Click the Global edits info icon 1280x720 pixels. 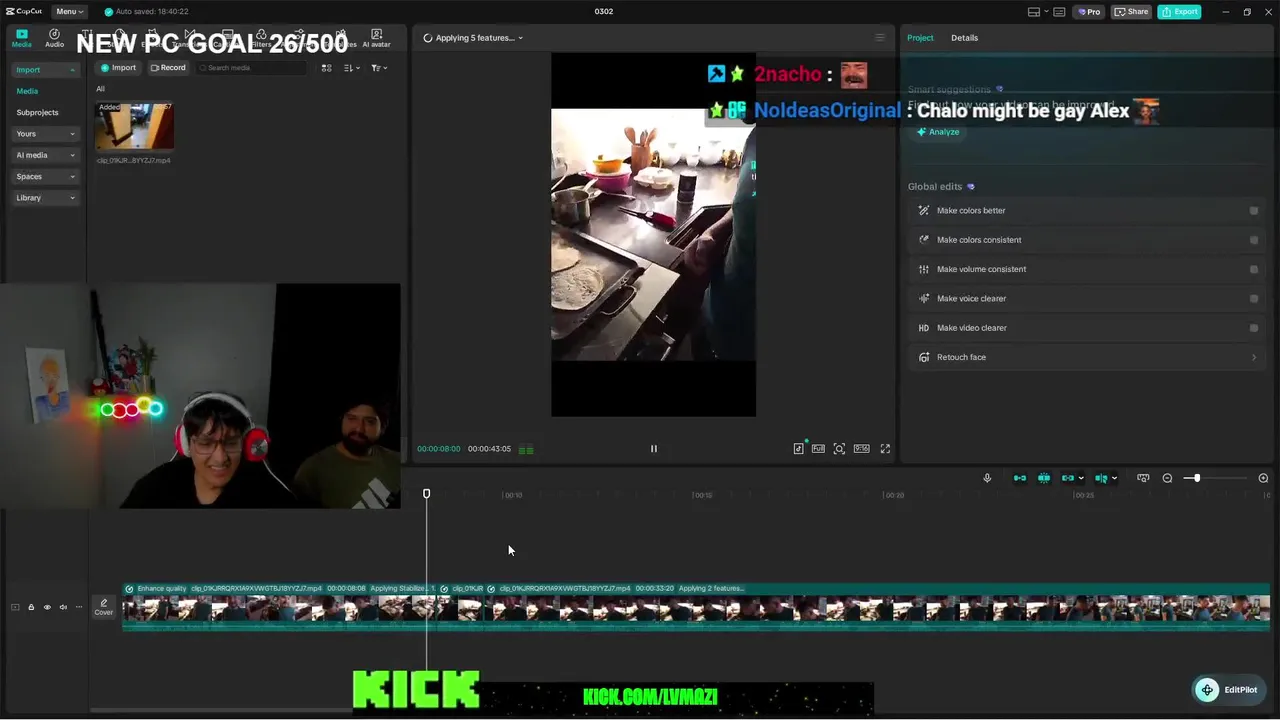(x=971, y=187)
